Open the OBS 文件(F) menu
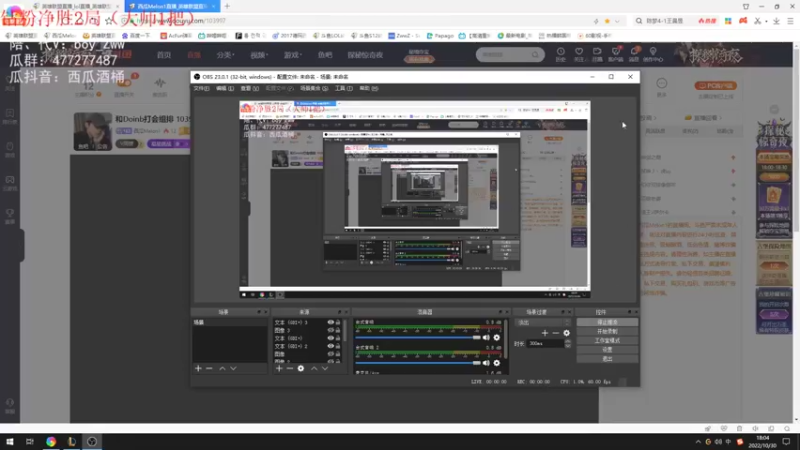Screen dimensions: 800x450 pyautogui.click(x=201, y=88)
